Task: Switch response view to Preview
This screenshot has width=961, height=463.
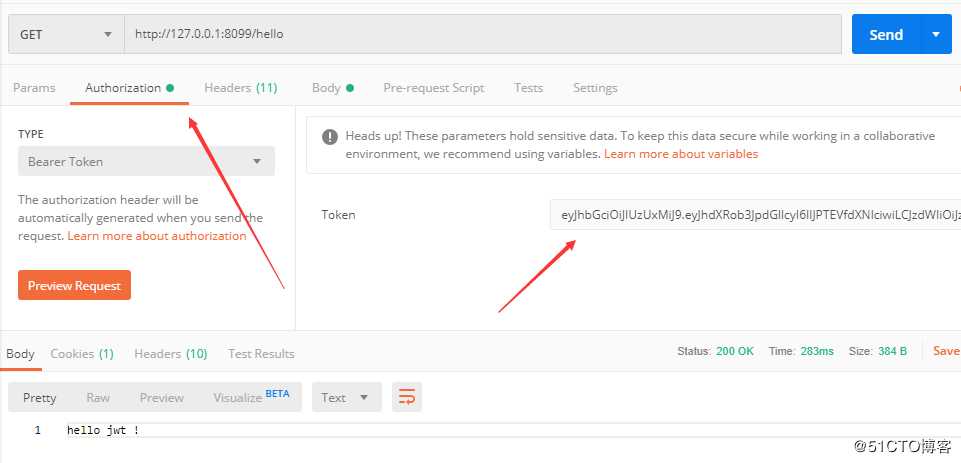Action: tap(162, 397)
